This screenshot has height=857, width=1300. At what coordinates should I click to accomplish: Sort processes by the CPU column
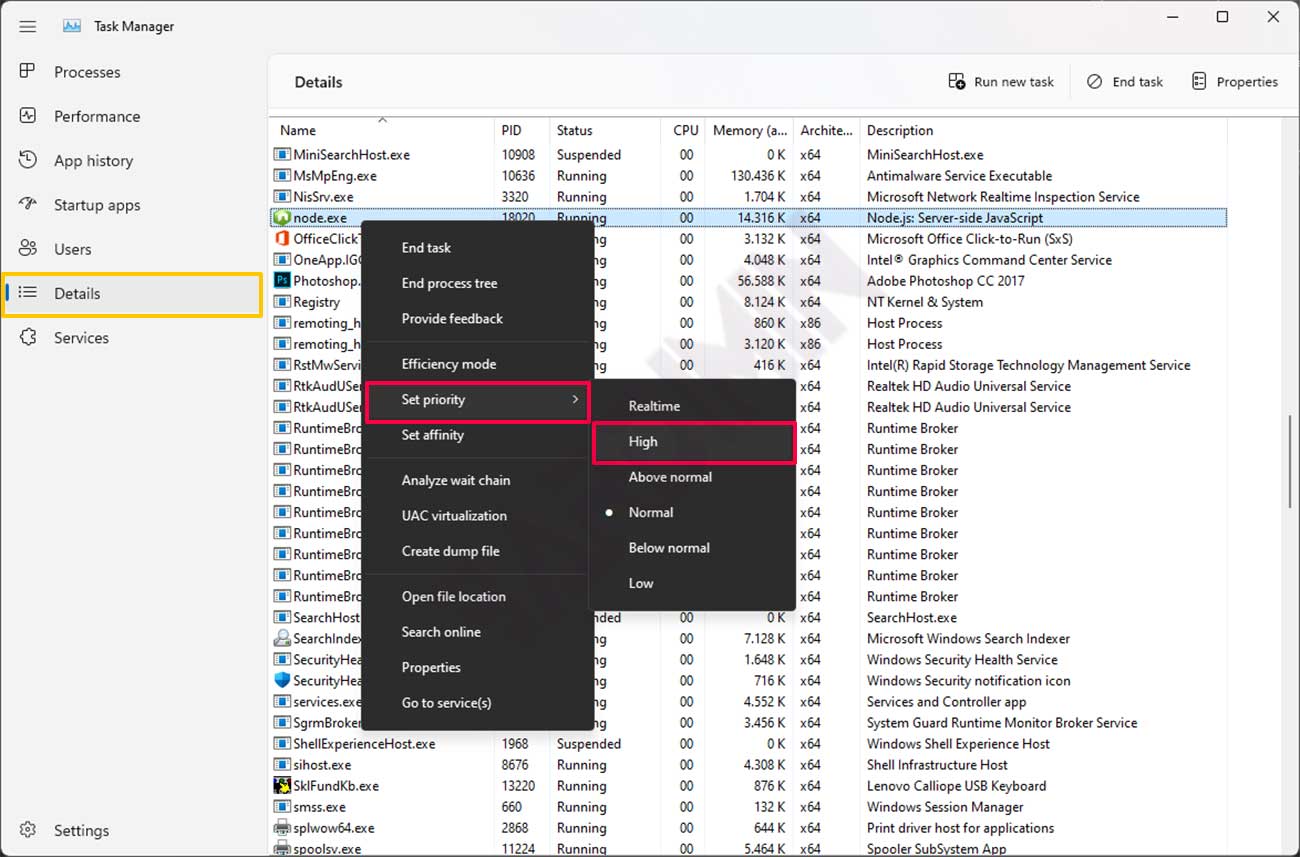[x=684, y=130]
